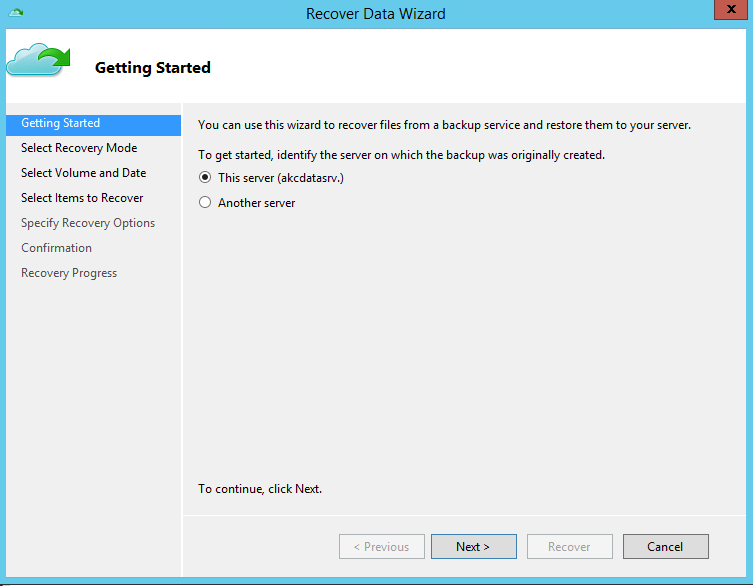Click the 'You can use this wizard' description
The width and height of the screenshot is (753, 586).
(x=444, y=125)
